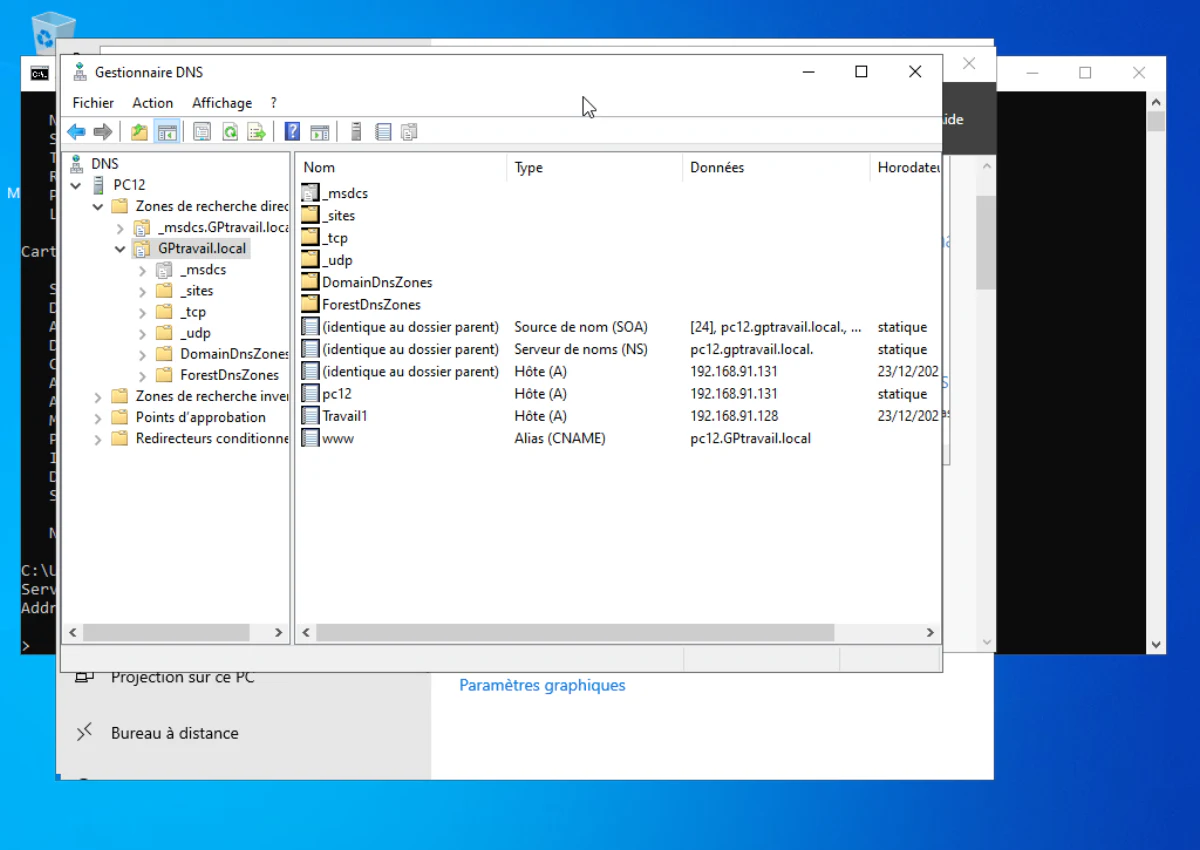Click record icon of pc12 host row
Image resolution: width=1200 pixels, height=850 pixels.
point(310,394)
